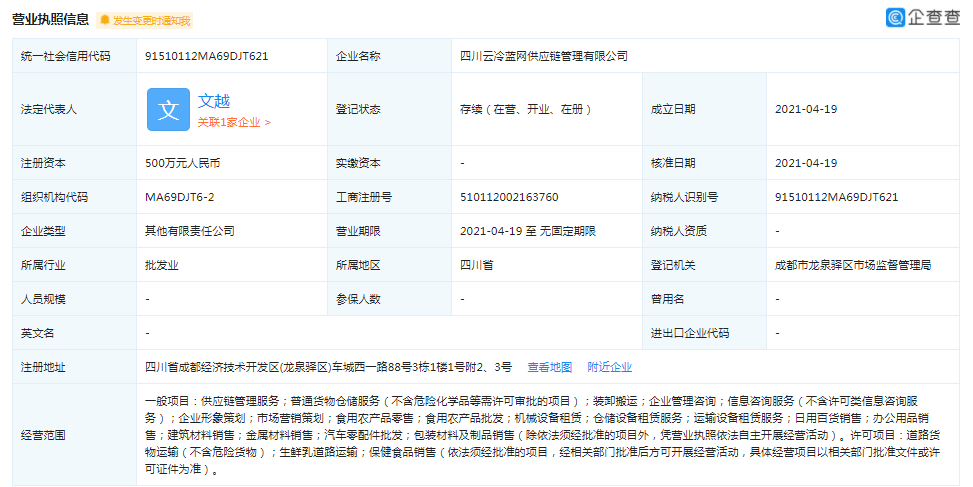Viewport: 973px width, 487px height.
Task: Click the 经营范围 business scope paragraph
Action: click(542, 435)
